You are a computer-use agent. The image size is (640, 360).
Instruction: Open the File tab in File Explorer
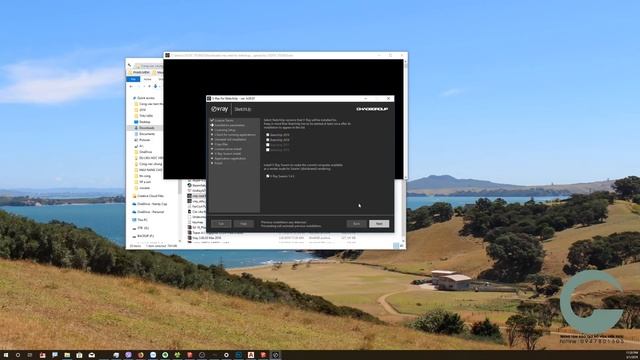133,79
